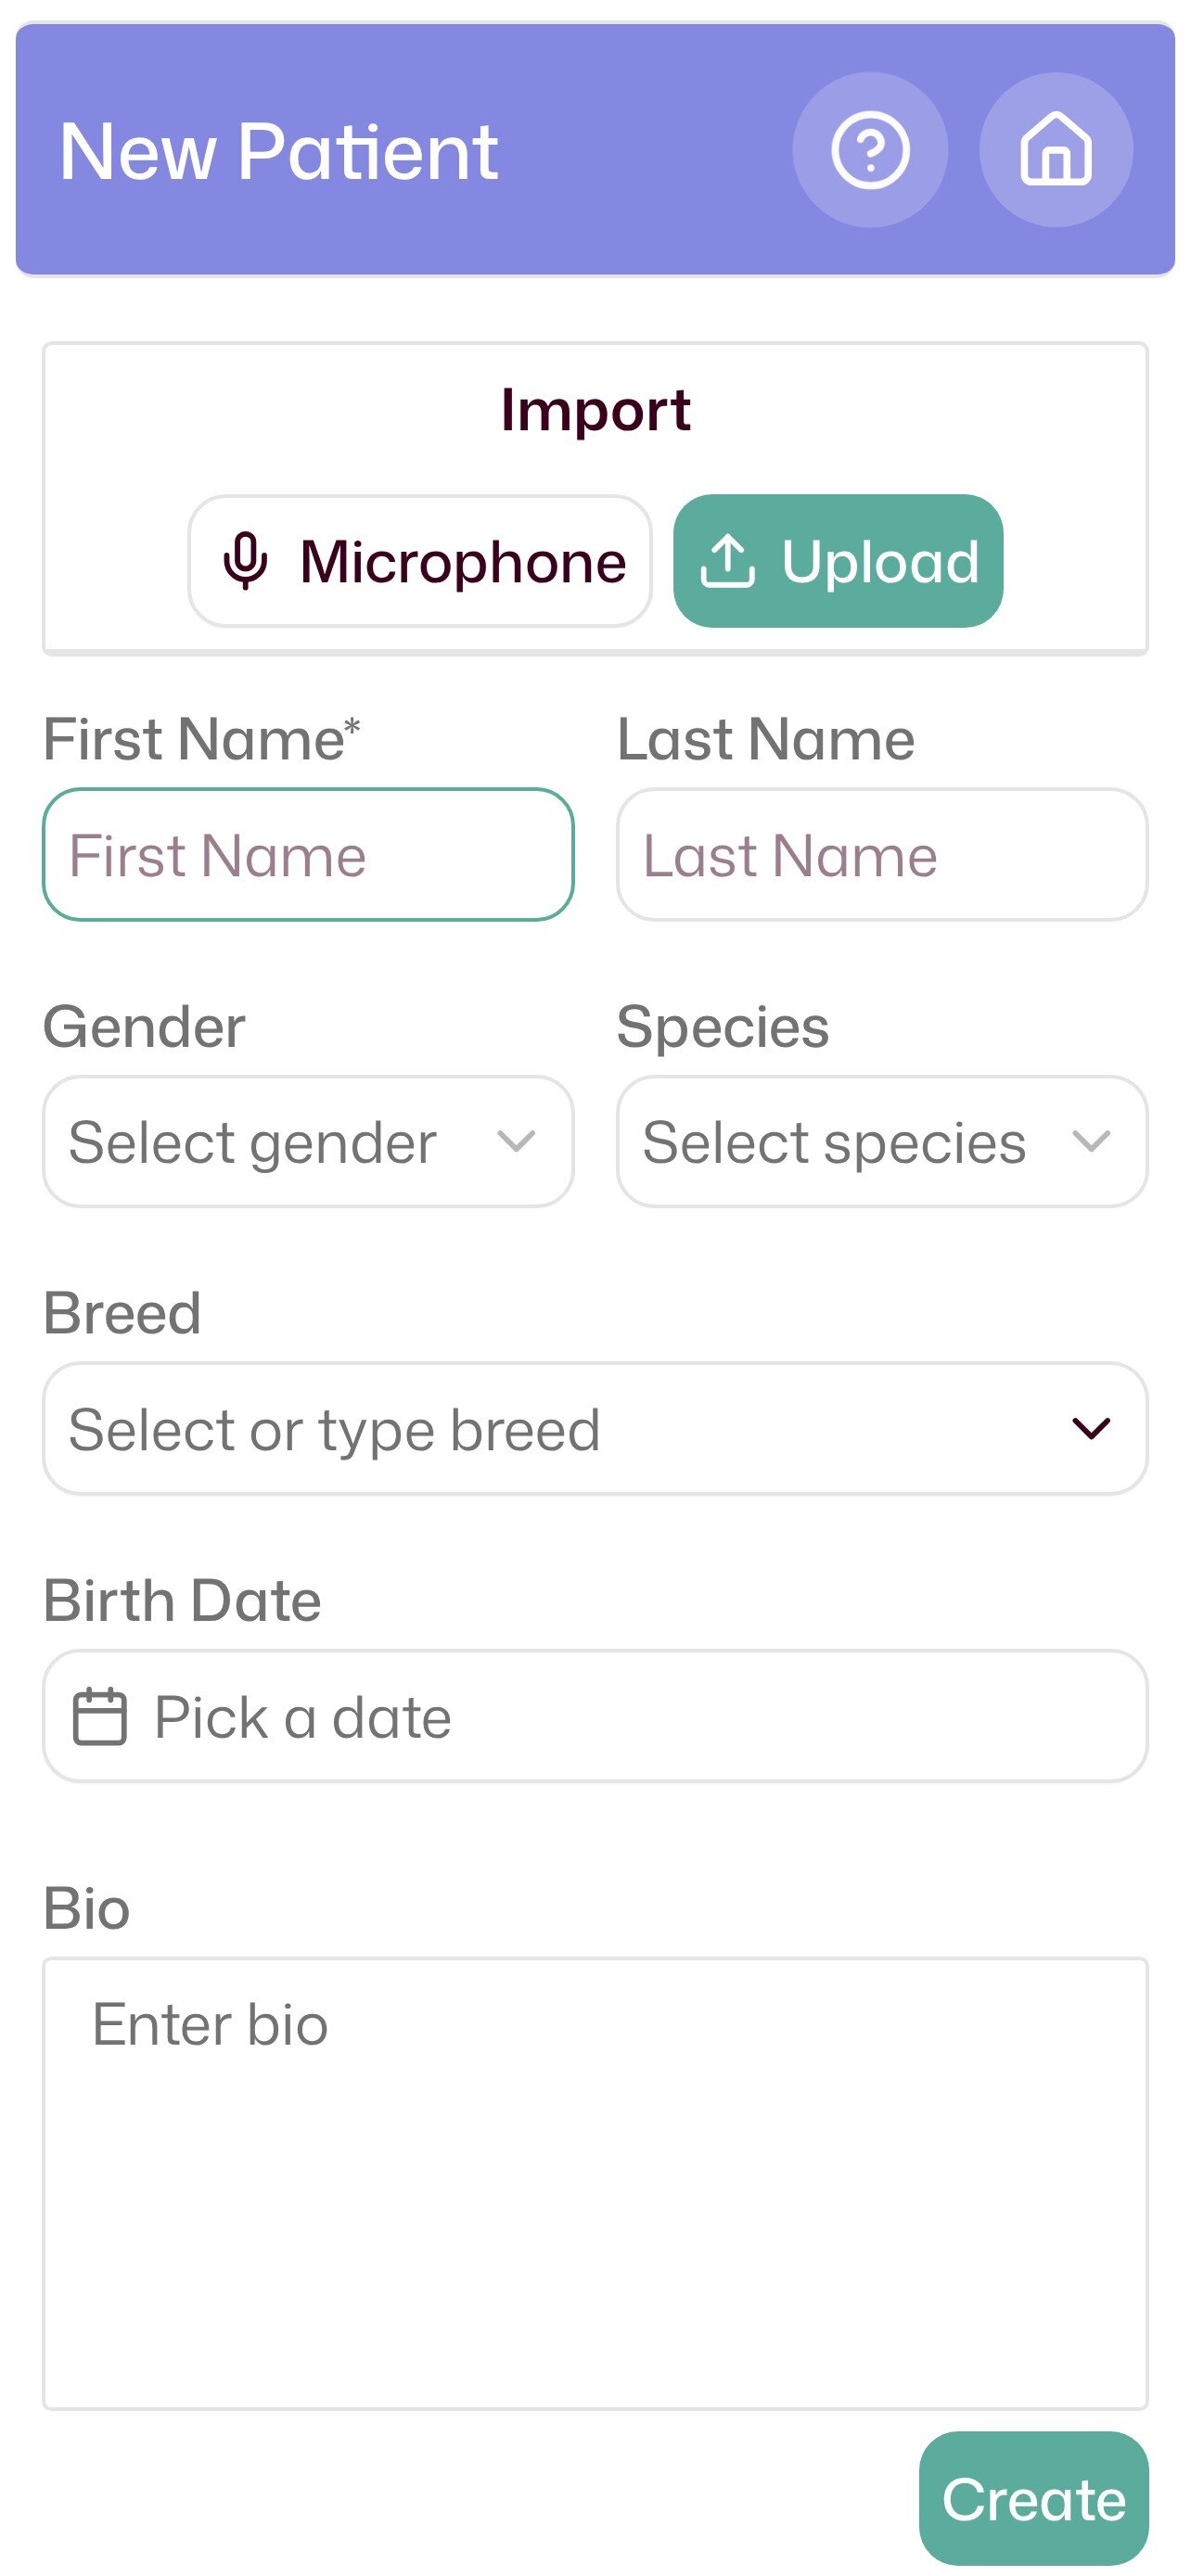Open the Pick a date picker

(595, 1716)
